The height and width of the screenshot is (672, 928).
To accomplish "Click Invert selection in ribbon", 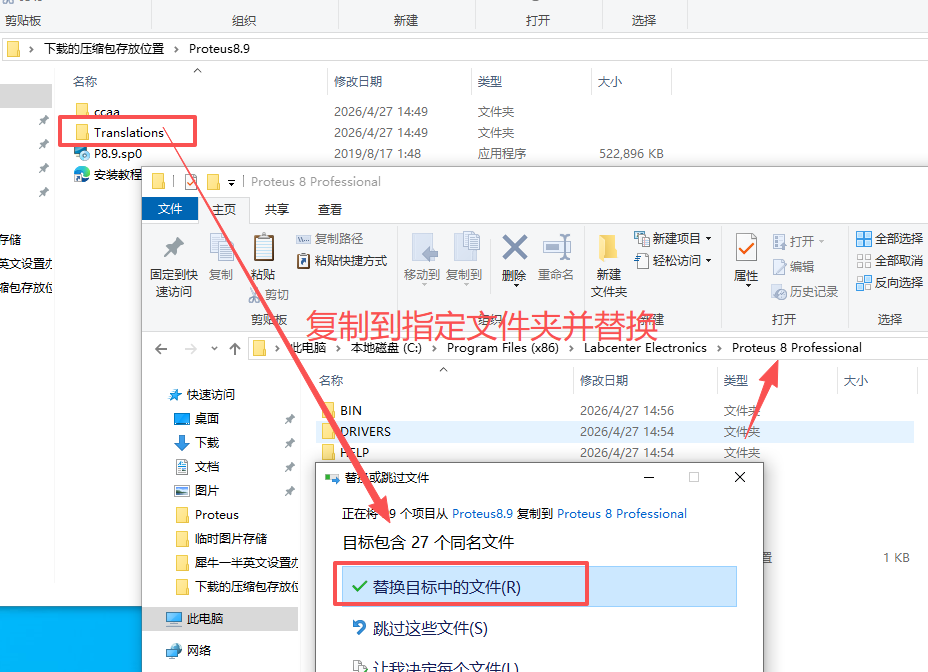I will 890,282.
